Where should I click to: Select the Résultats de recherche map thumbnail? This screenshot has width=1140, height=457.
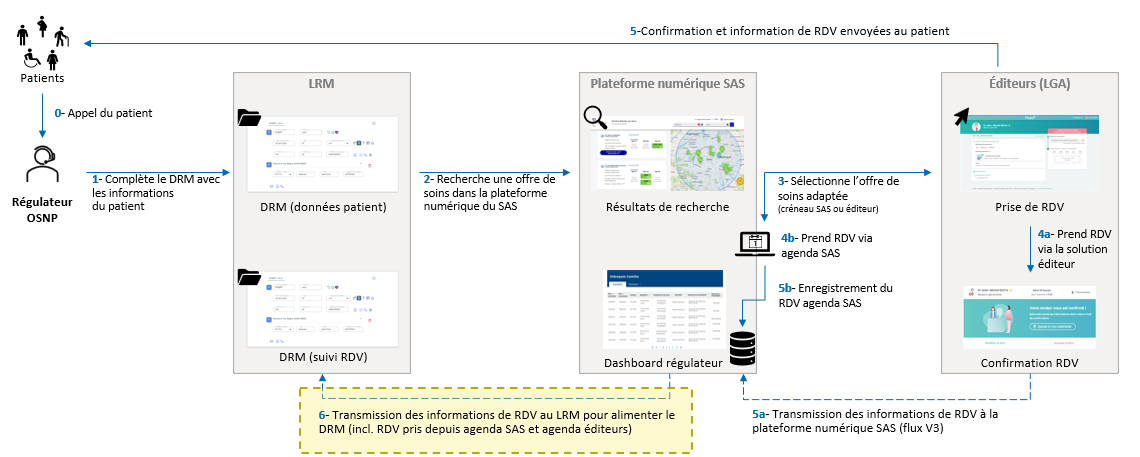tap(665, 152)
